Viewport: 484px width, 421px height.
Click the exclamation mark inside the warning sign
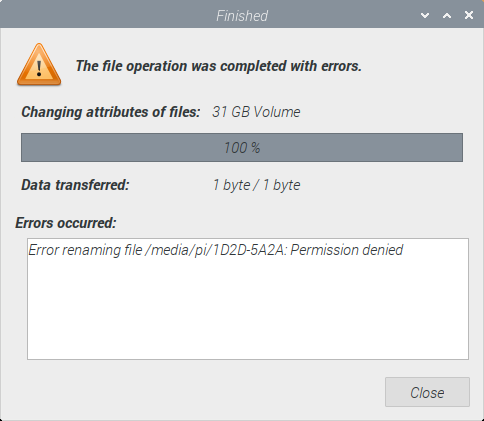(39, 68)
